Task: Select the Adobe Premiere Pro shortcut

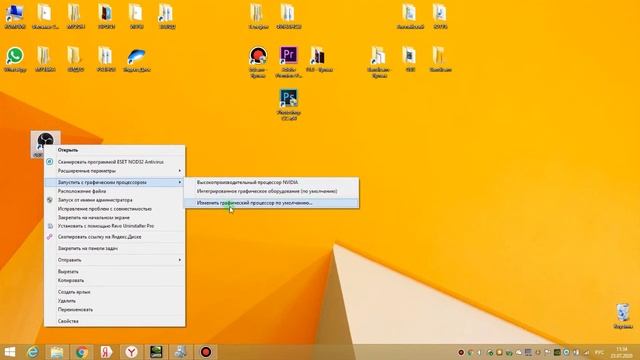Action: pyautogui.click(x=289, y=62)
